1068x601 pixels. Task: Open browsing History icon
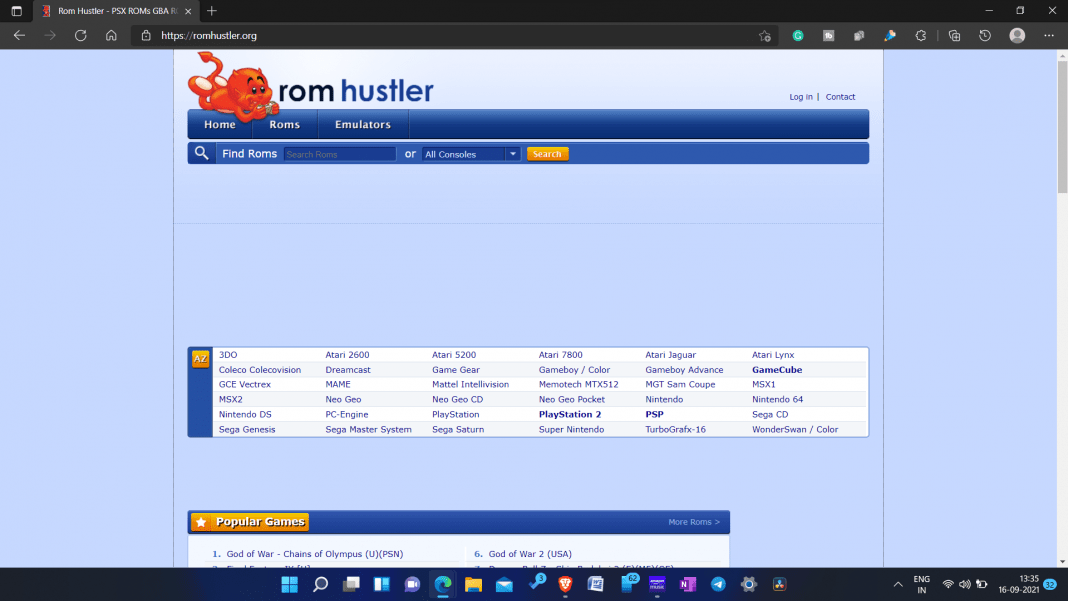985,35
